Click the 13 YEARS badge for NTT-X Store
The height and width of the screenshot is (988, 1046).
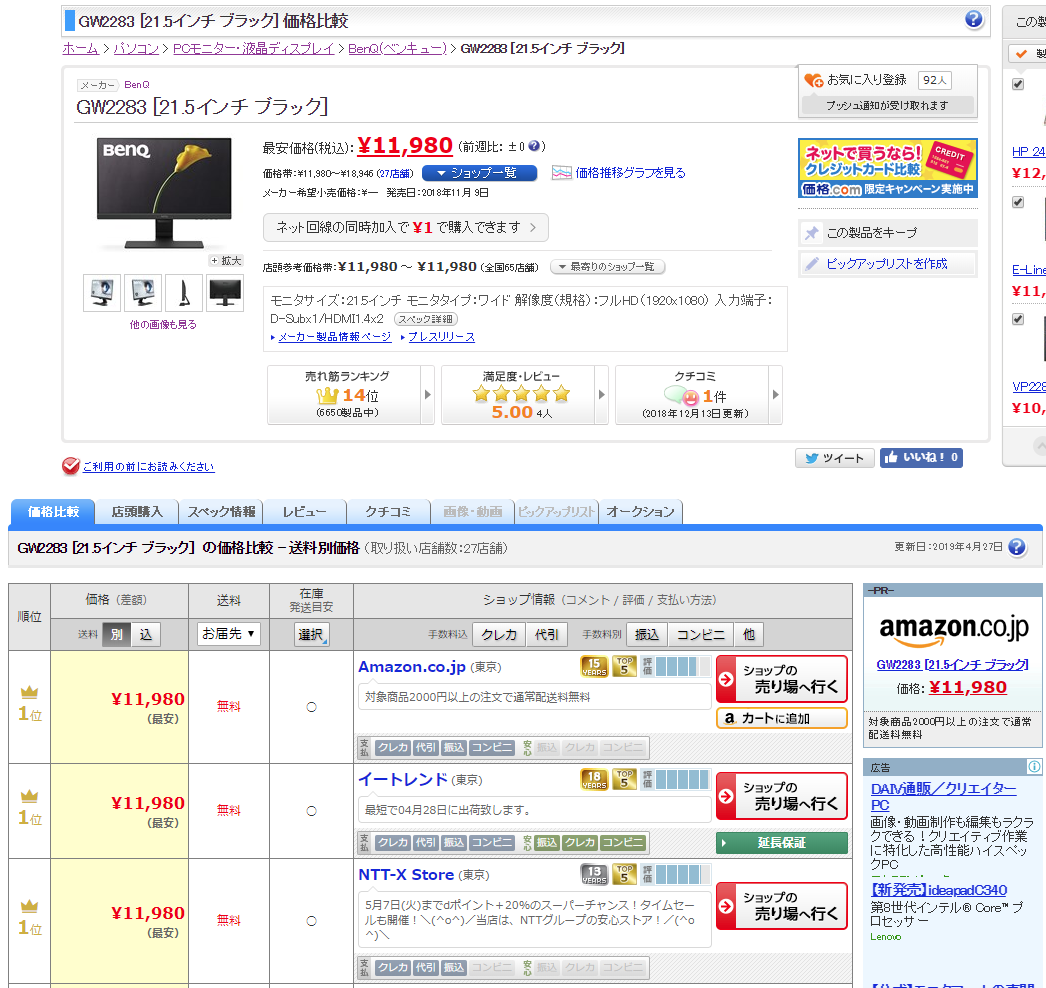(x=594, y=874)
